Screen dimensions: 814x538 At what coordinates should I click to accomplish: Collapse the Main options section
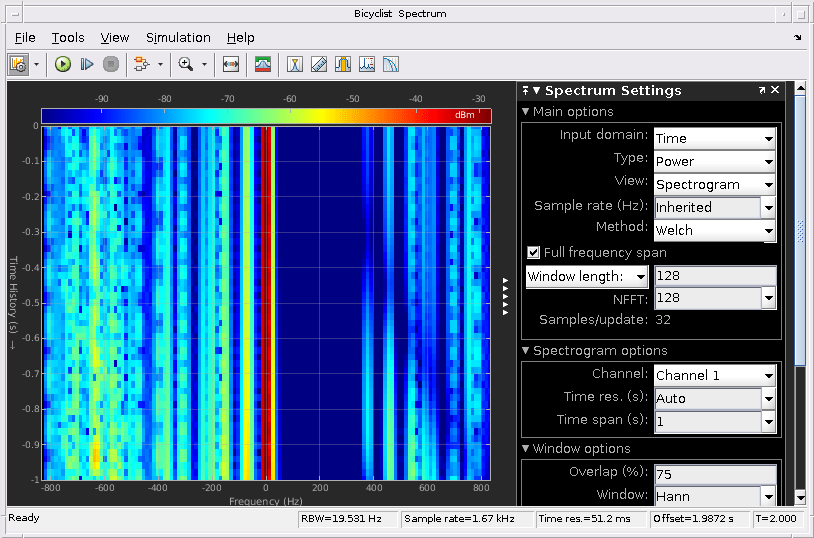(527, 112)
